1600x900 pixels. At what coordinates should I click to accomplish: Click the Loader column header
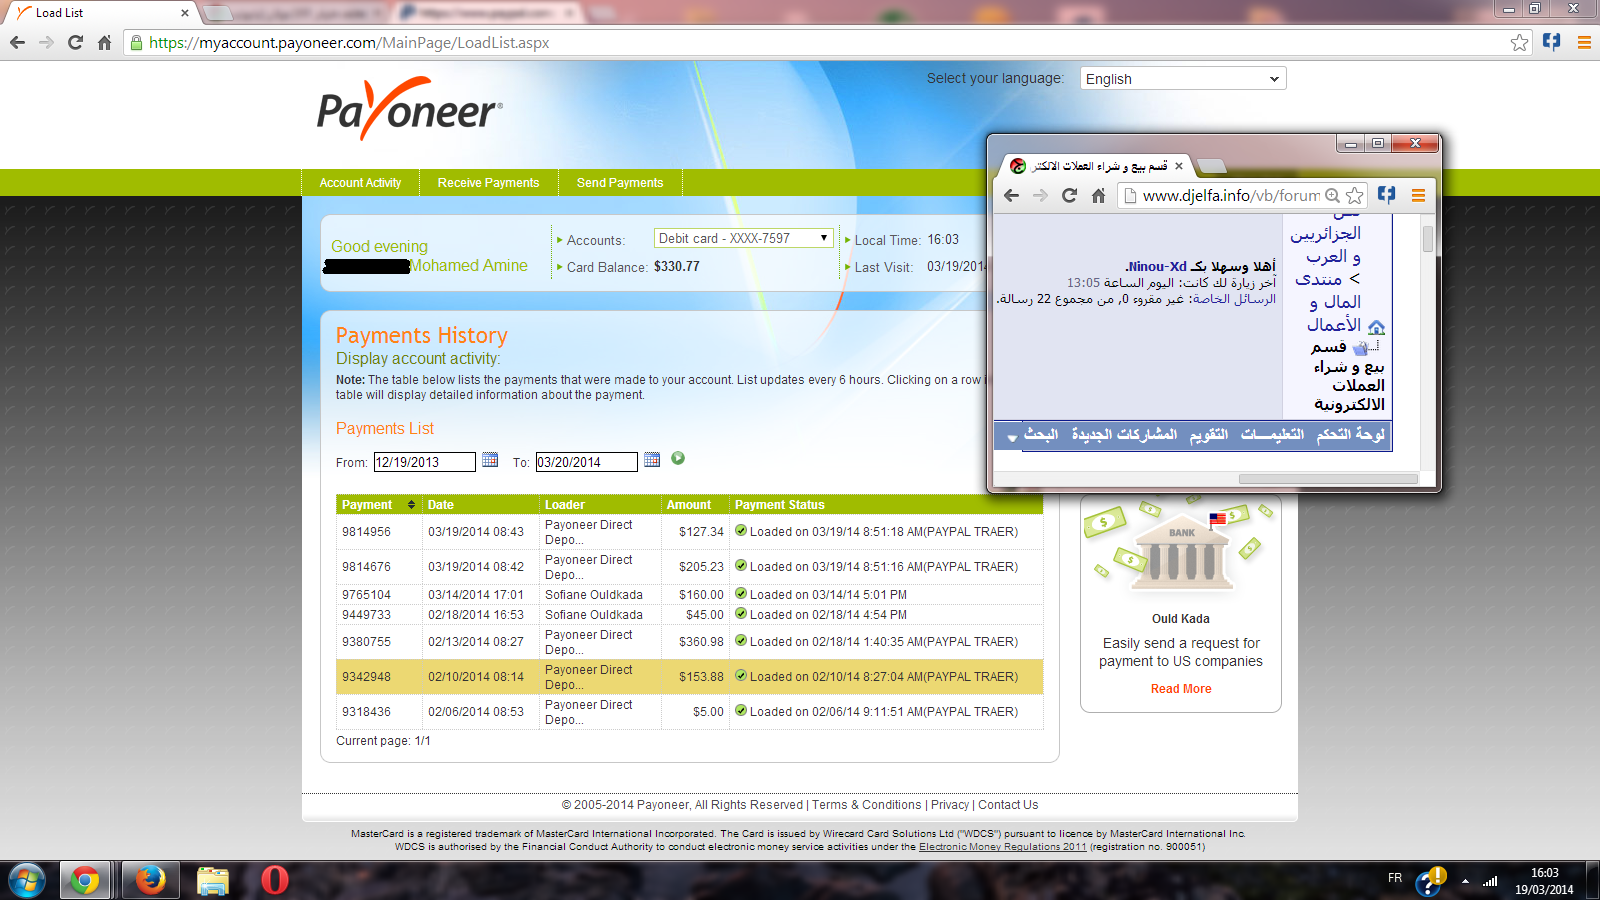tap(600, 505)
